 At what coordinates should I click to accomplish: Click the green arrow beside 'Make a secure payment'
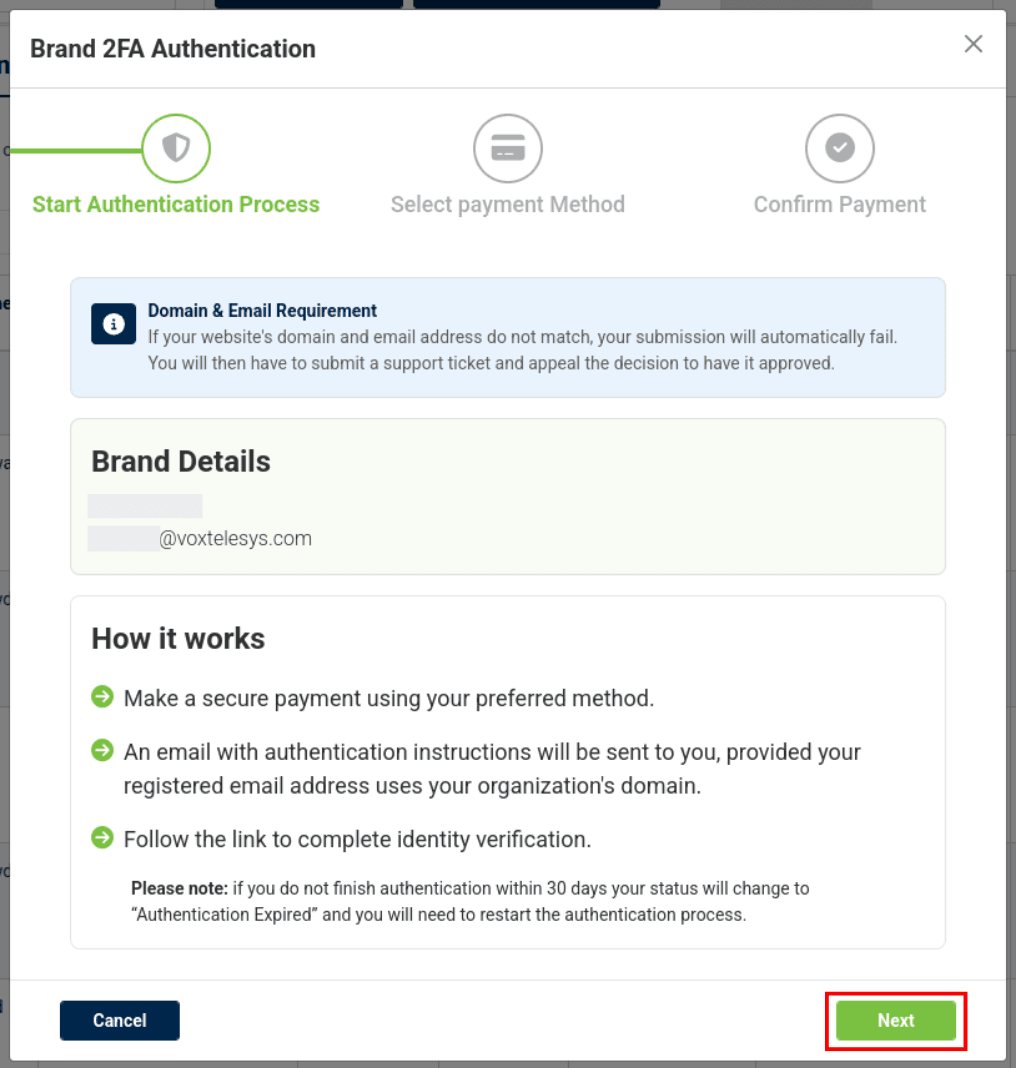click(x=102, y=697)
